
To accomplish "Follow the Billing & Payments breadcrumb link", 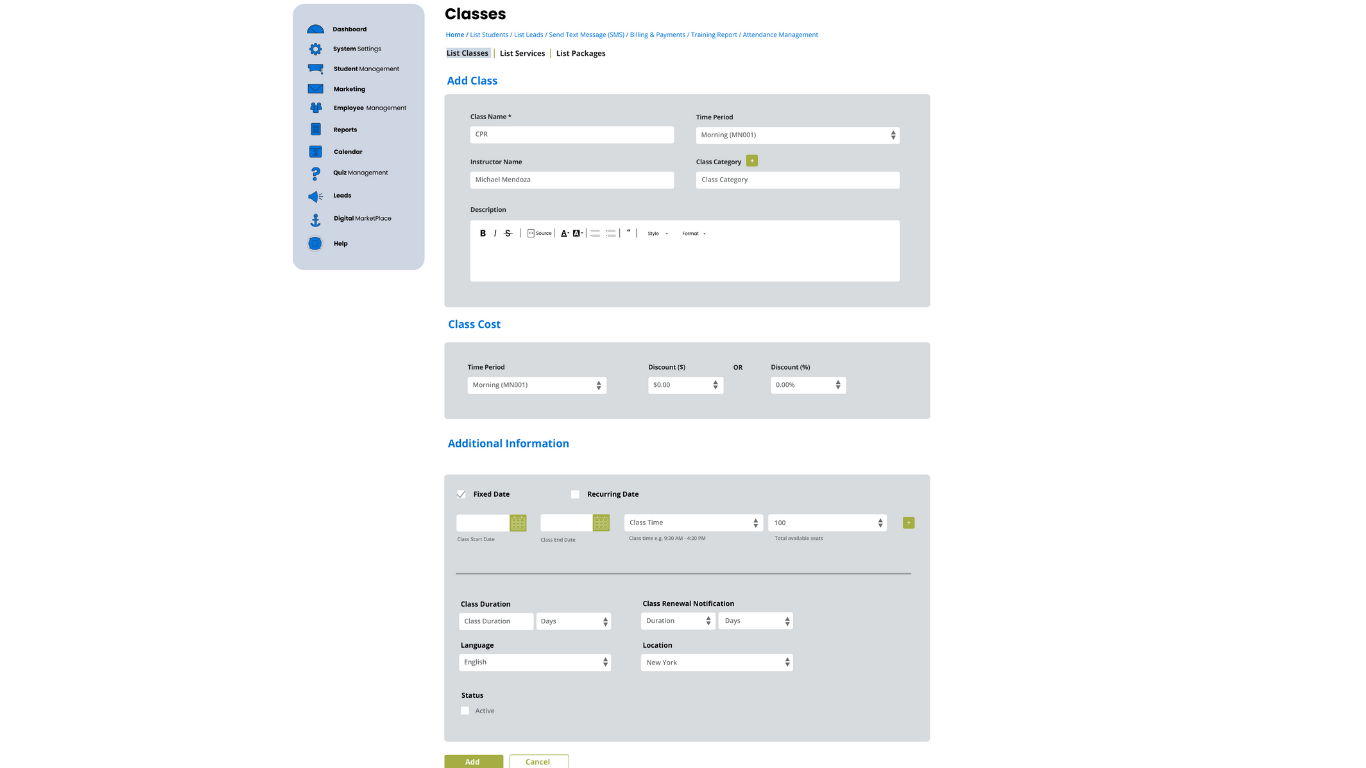I will (x=657, y=35).
